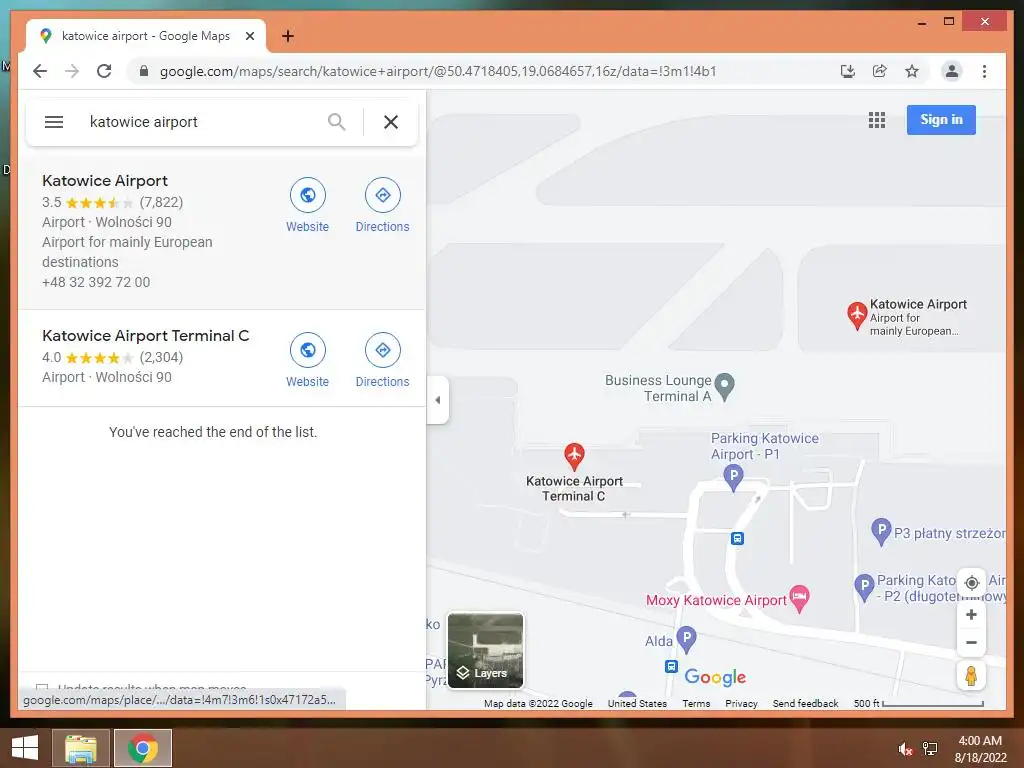
Task: Click bus stop icon below Alda
Action: click(x=671, y=666)
